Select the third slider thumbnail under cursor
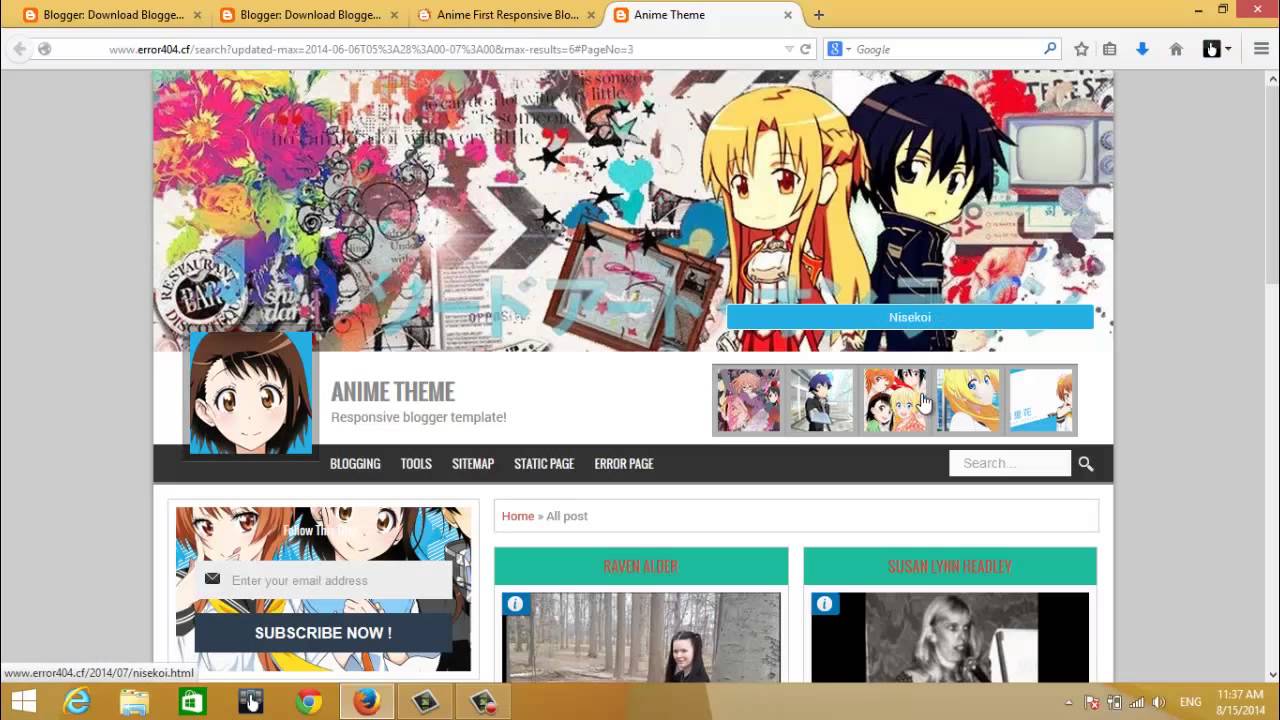Screen dimensions: 1280x720 (895, 400)
